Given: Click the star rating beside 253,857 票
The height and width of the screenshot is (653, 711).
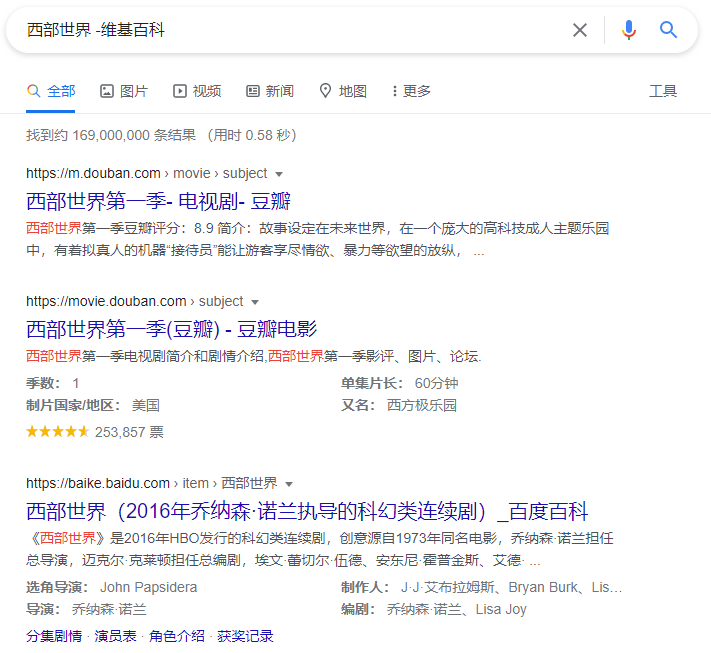Looking at the screenshot, I should point(58,432).
